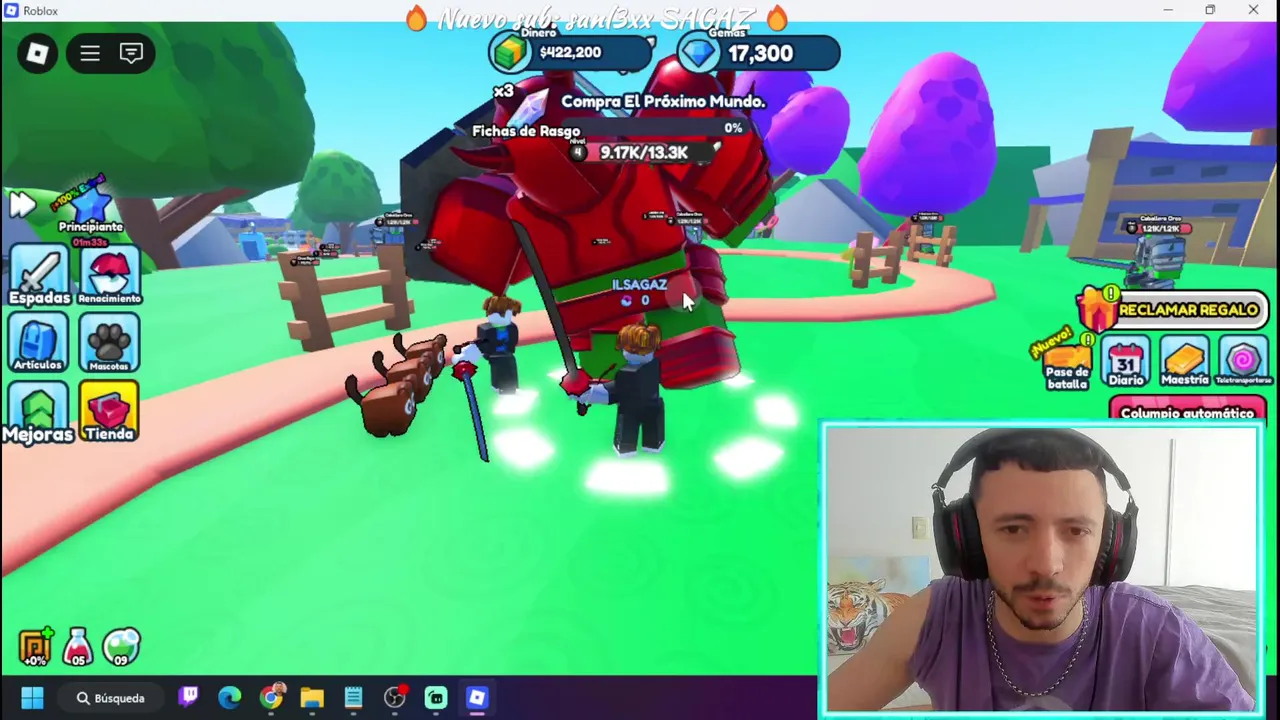The image size is (1280, 720).
Task: Toggle the Columpio automático button
Action: point(1187,411)
